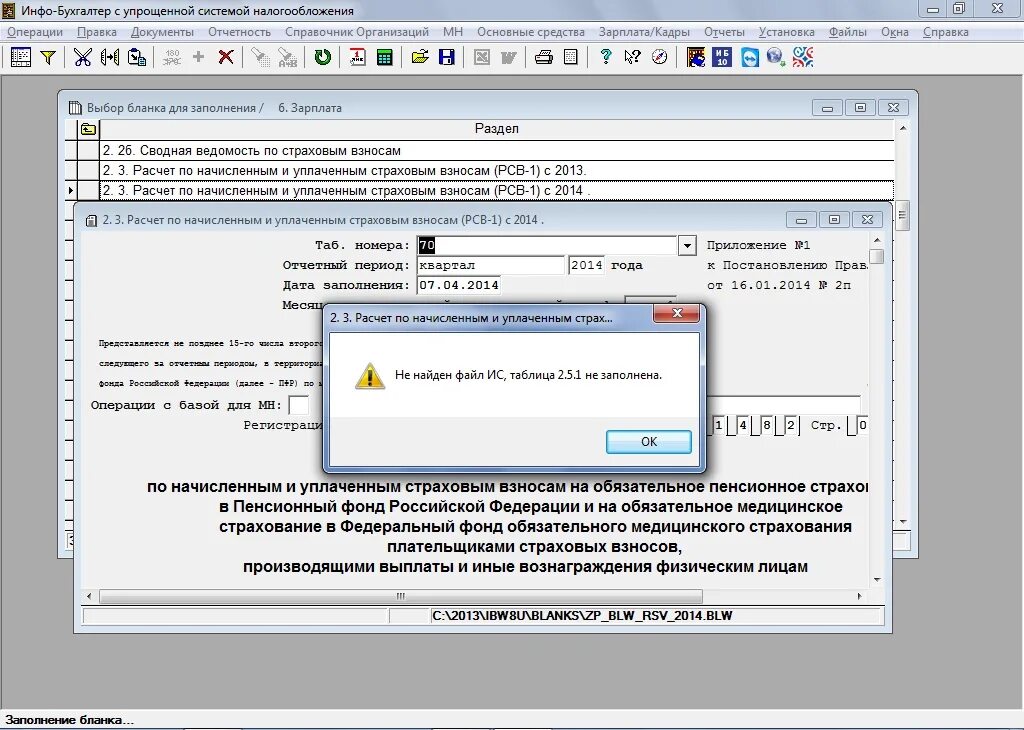Click the blue floppy save icon
The height and width of the screenshot is (730, 1024).
pyautogui.click(x=447, y=57)
